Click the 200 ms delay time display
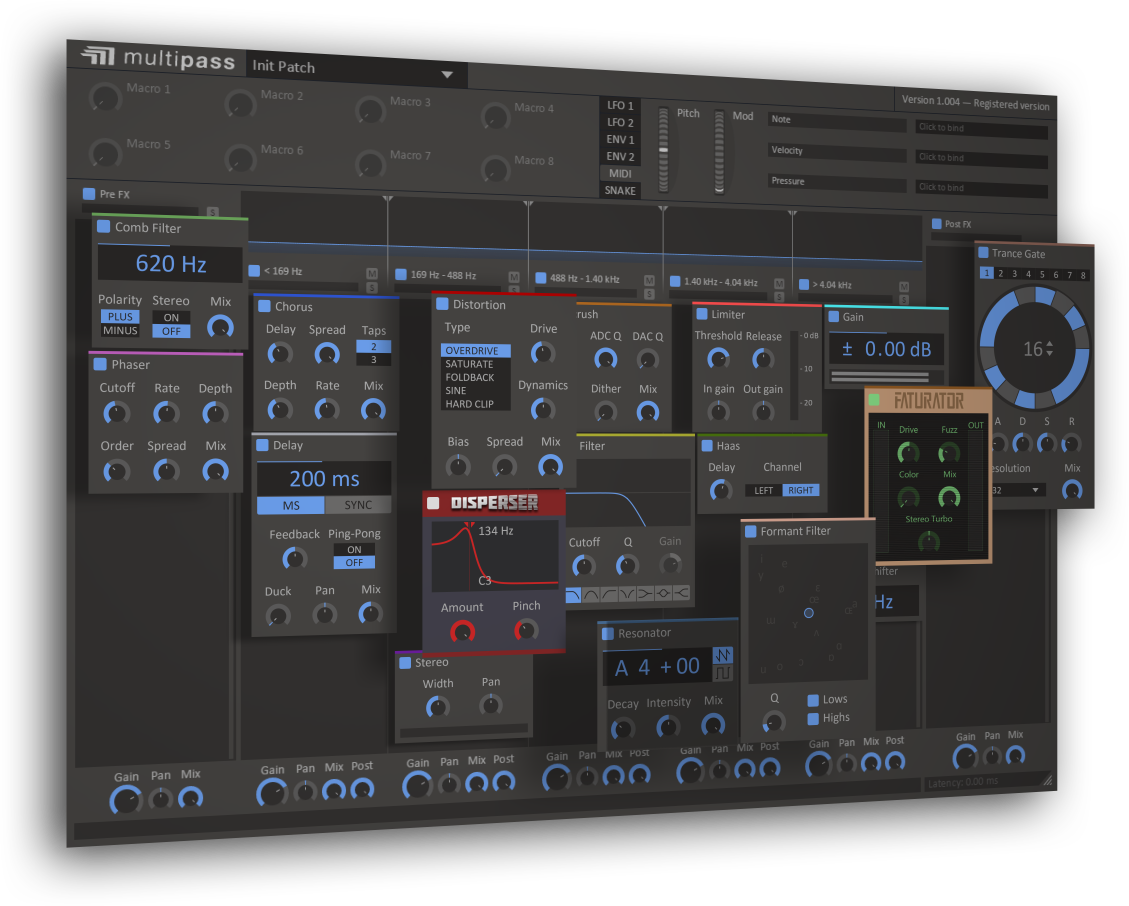 (x=322, y=478)
